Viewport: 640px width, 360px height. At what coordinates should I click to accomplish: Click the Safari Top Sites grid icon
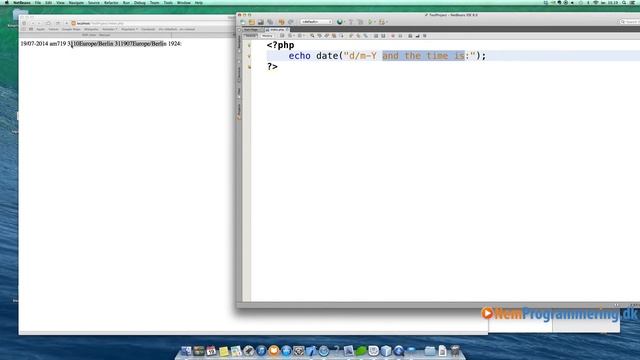click(31, 29)
